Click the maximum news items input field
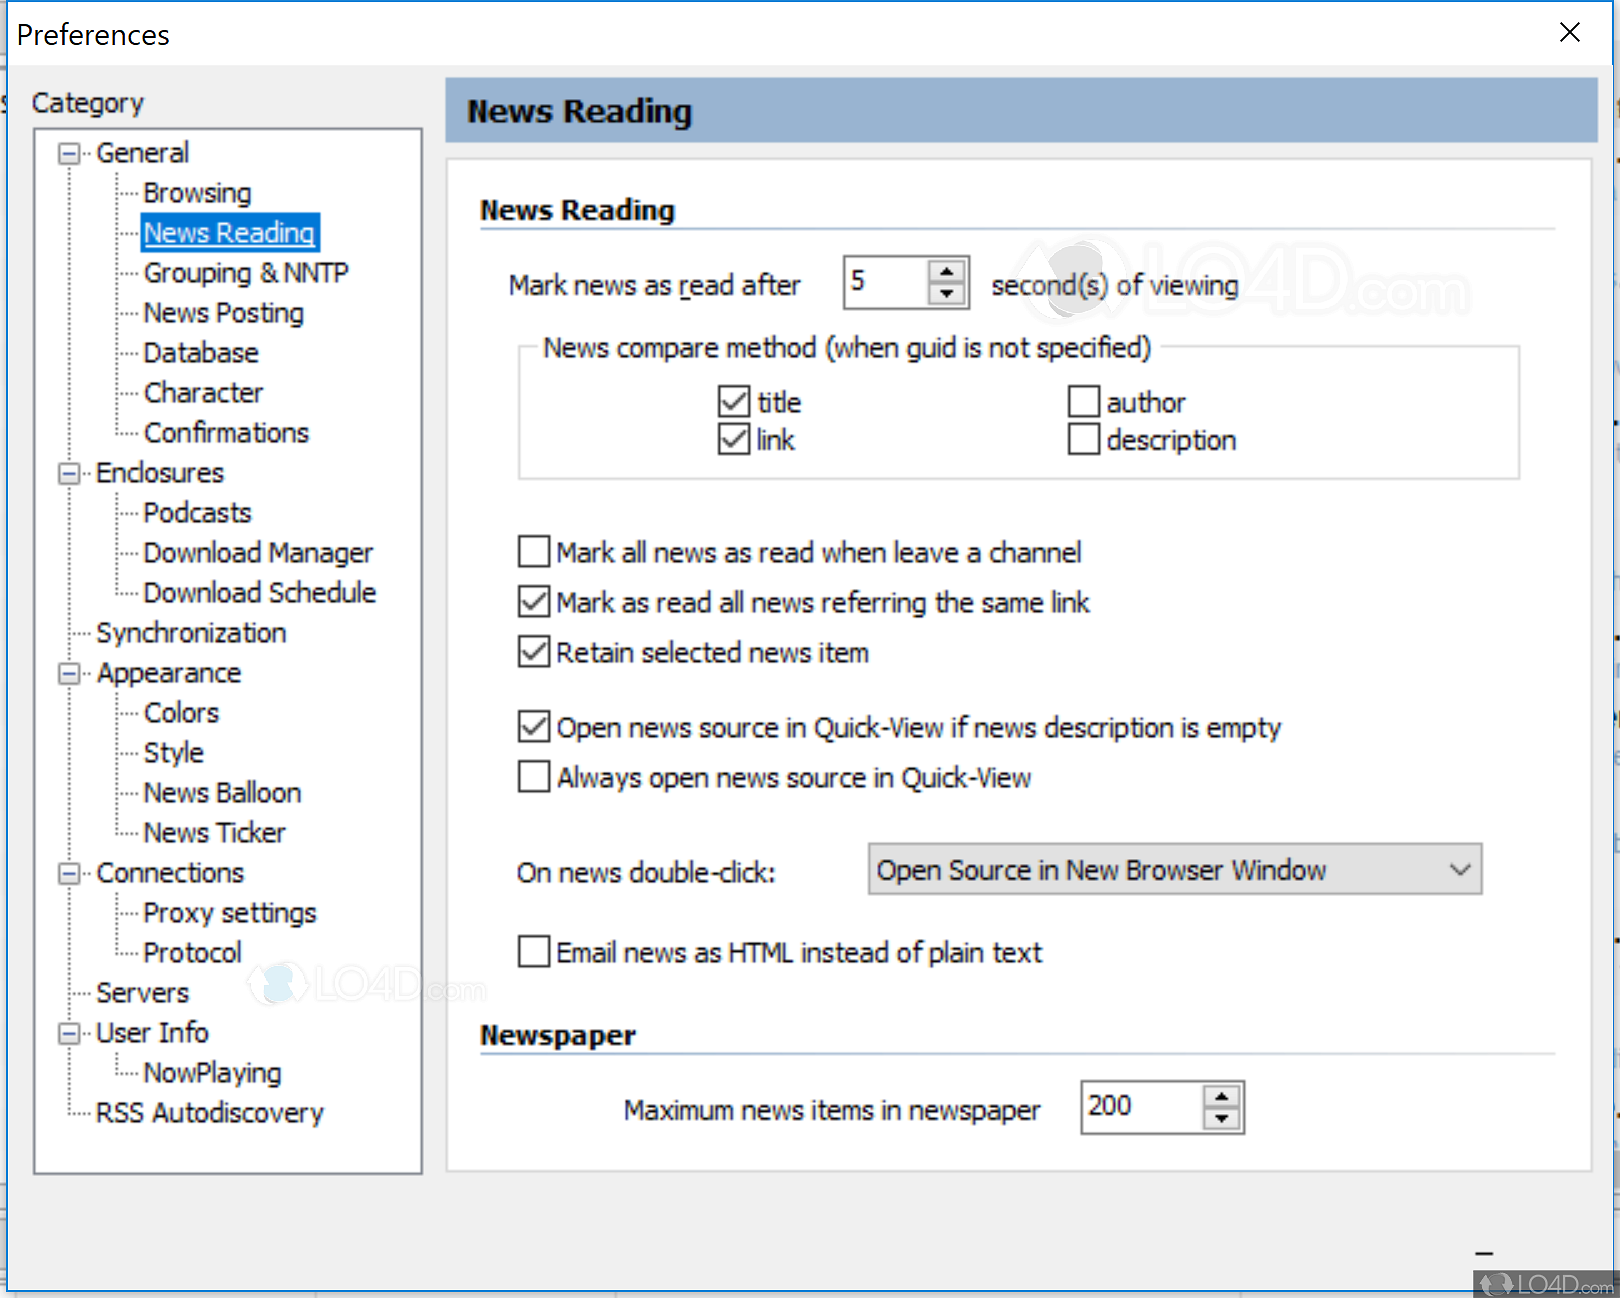Screen dimensions: 1620x1298 1142,1107
